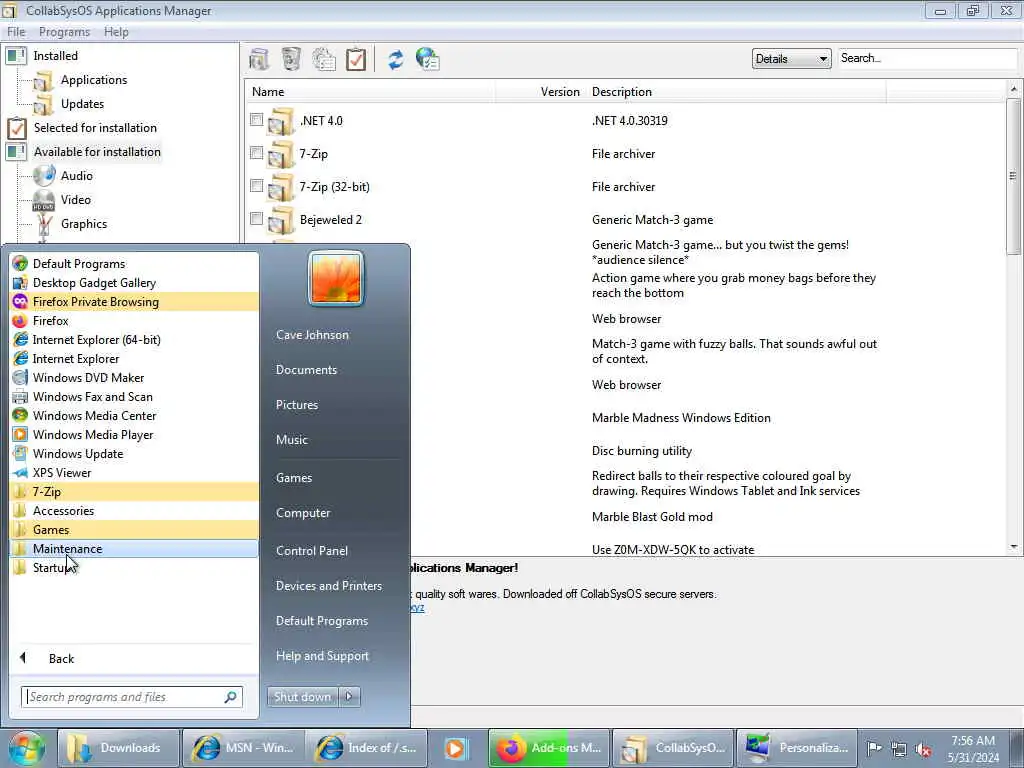
Task: Click the Action Center flag tray icon
Action: 874,748
